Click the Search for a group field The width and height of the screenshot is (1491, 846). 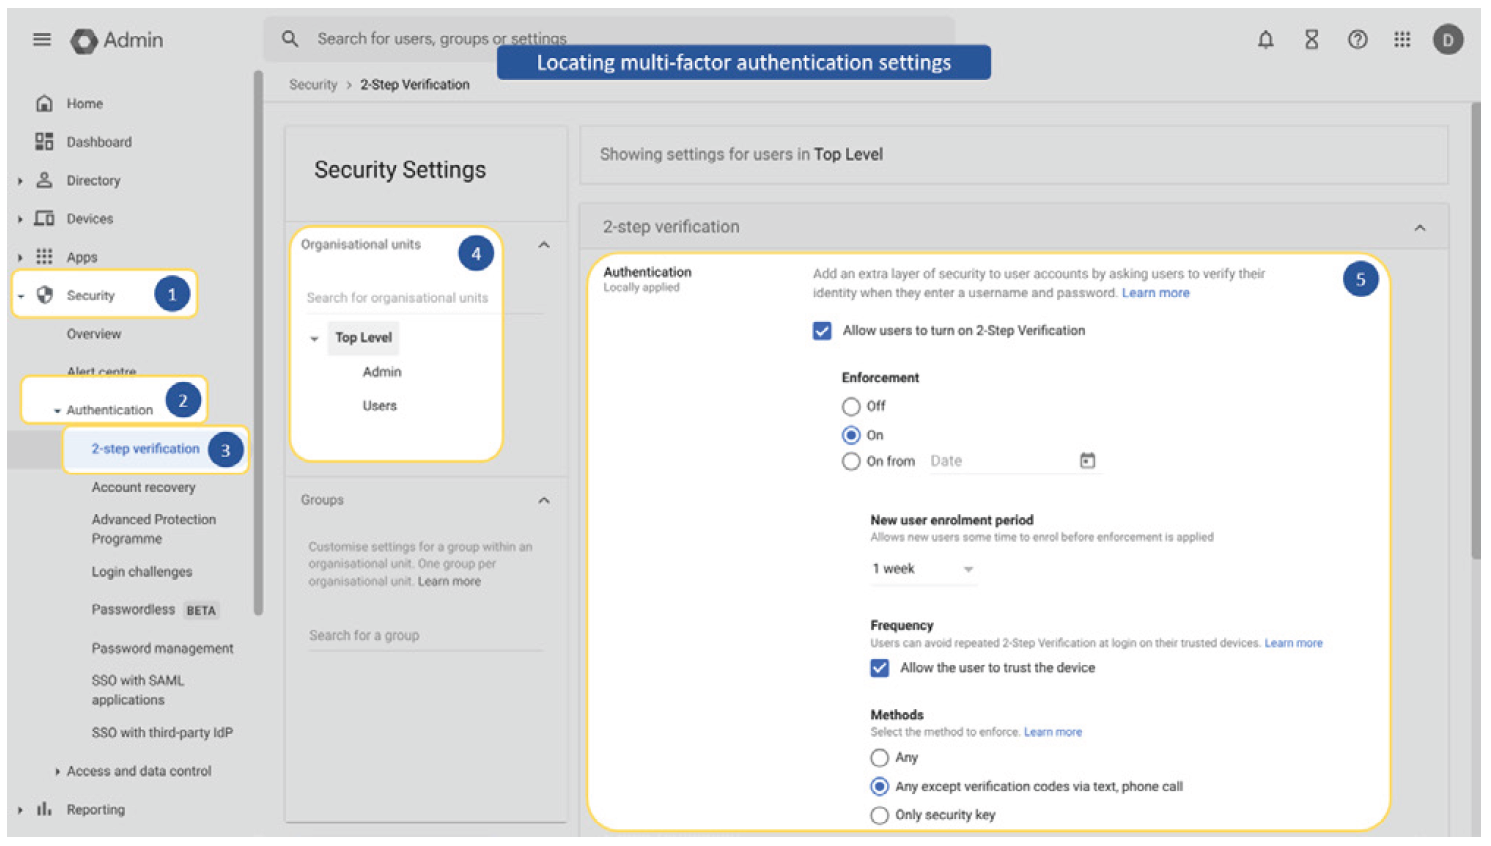426,636
